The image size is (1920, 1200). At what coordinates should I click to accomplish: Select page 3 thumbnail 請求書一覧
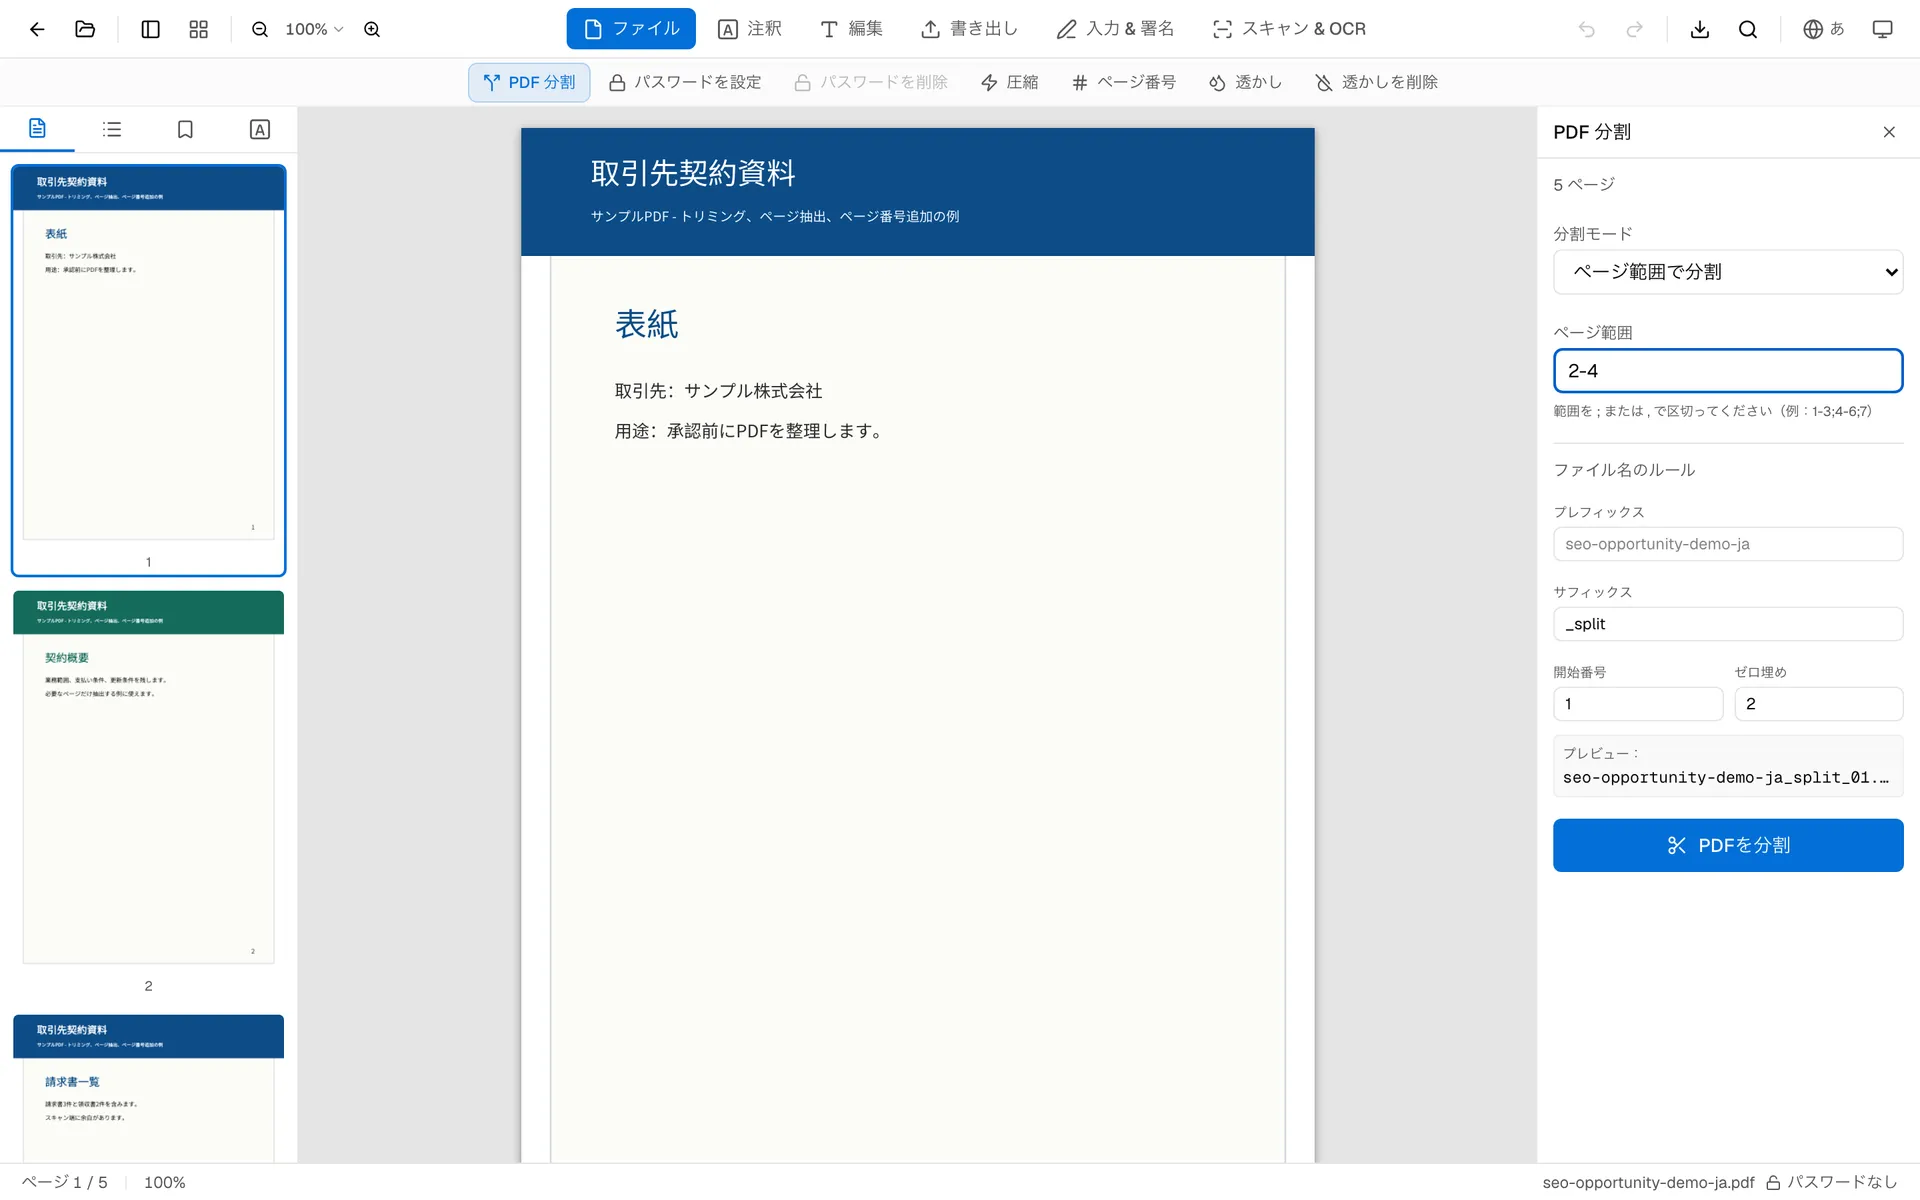148,1088
